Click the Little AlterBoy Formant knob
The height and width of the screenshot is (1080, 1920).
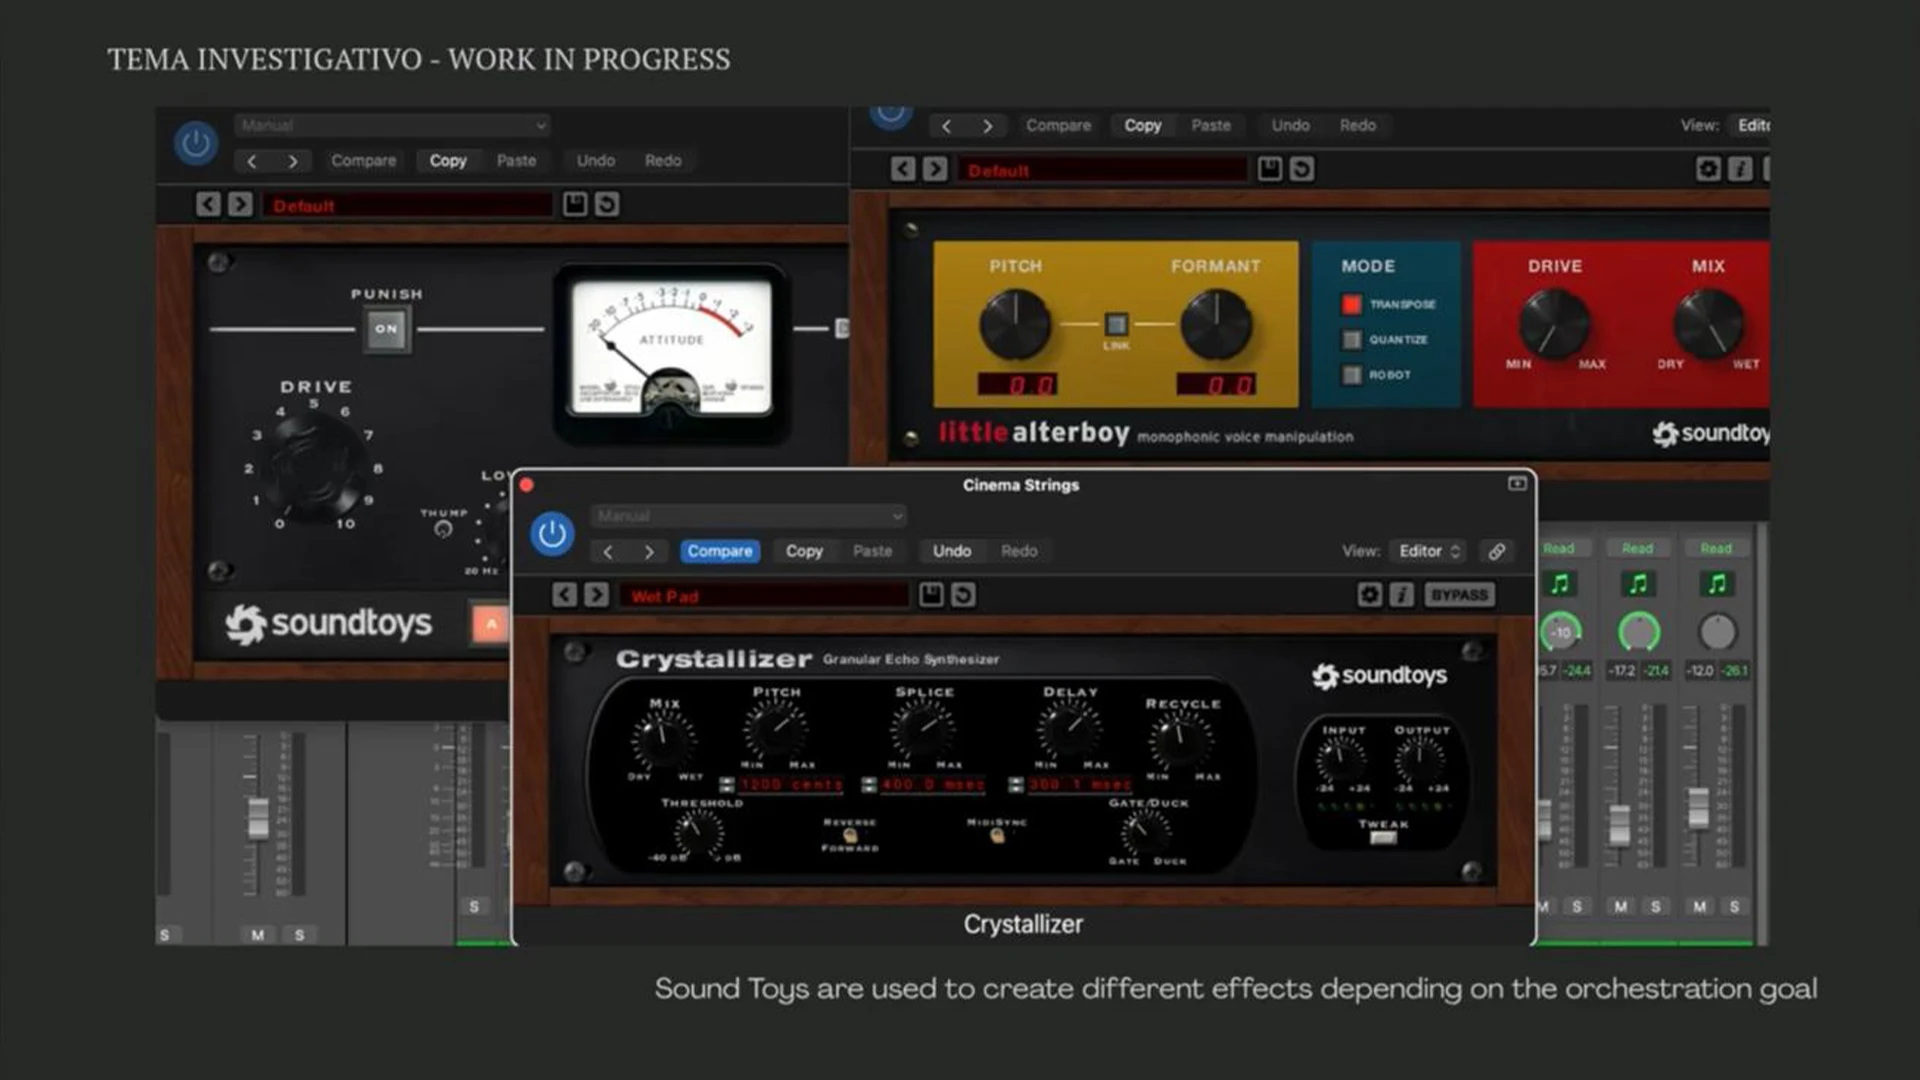click(1216, 325)
